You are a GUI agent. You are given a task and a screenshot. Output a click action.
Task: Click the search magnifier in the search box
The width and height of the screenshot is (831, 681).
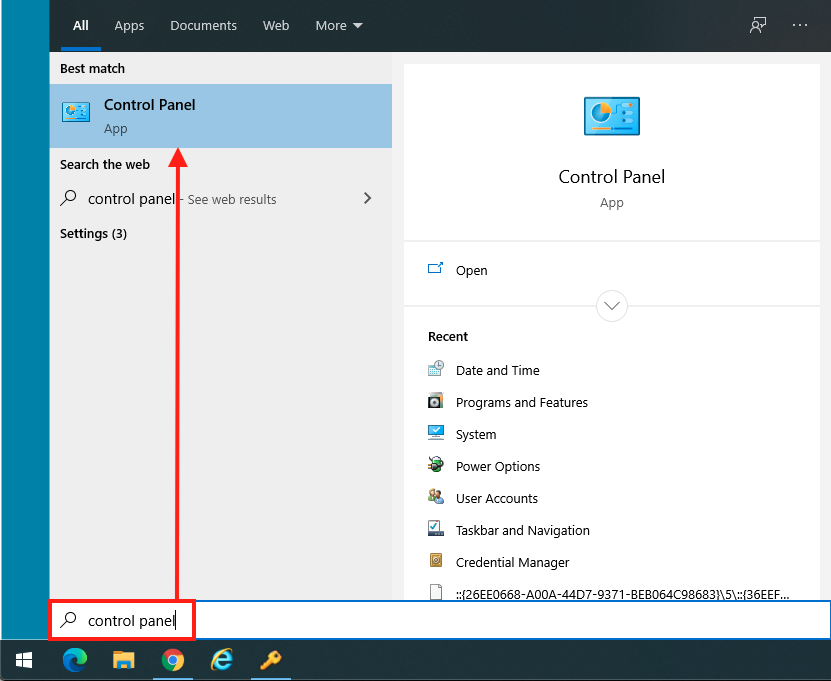pos(68,620)
